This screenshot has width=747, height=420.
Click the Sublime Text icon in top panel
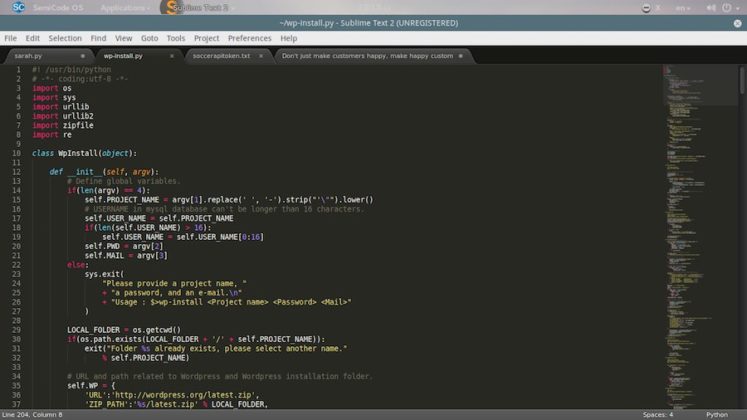point(171,7)
